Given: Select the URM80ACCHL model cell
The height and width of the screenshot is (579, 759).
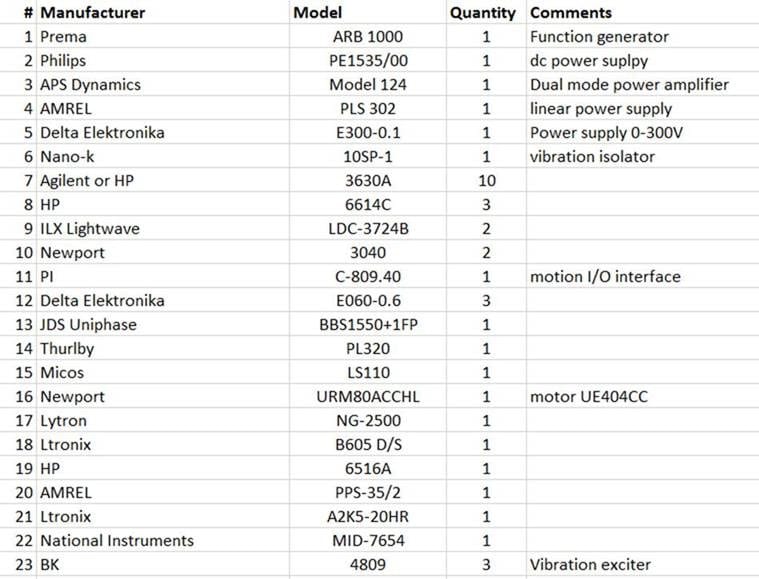Looking at the screenshot, I should click(x=368, y=396).
